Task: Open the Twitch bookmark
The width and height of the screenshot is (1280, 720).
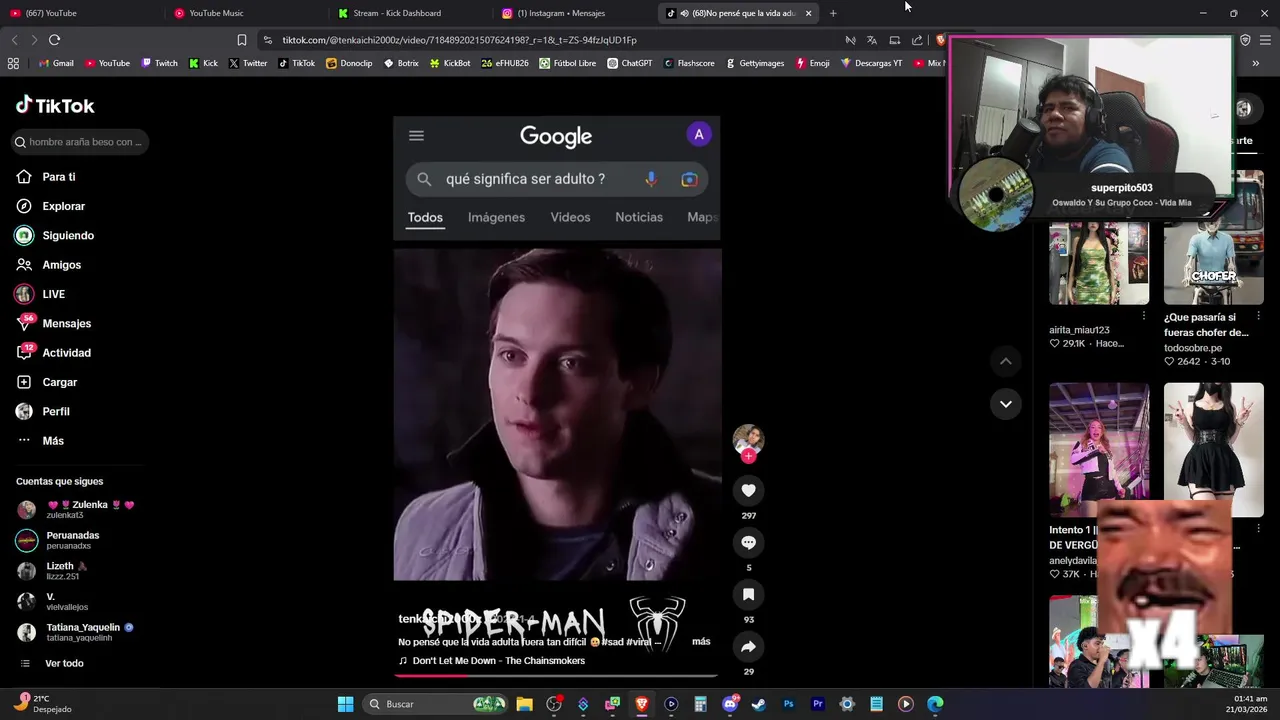Action: (x=160, y=63)
